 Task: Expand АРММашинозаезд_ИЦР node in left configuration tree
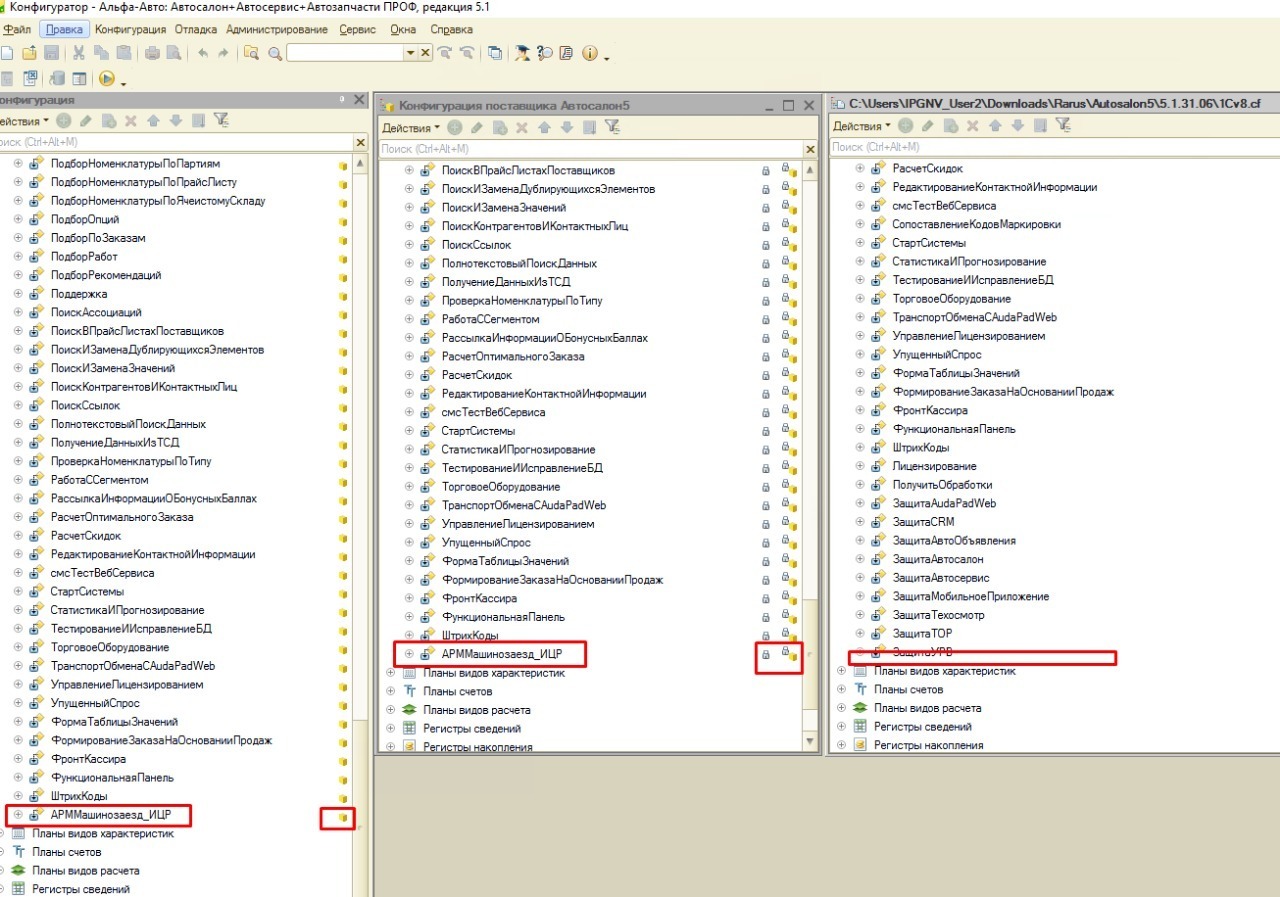pos(18,815)
